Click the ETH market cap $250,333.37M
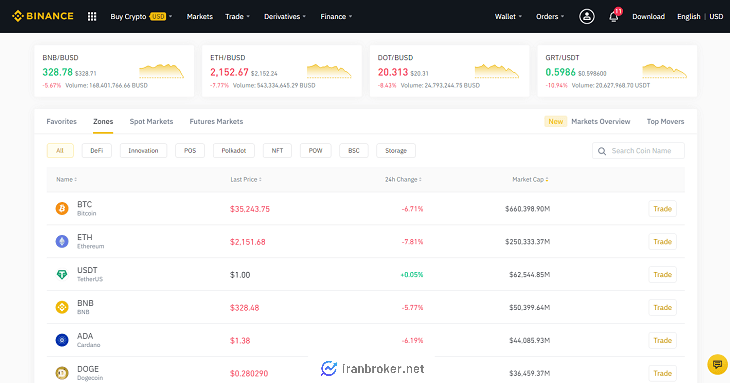The width and height of the screenshot is (730, 383). coord(527,242)
